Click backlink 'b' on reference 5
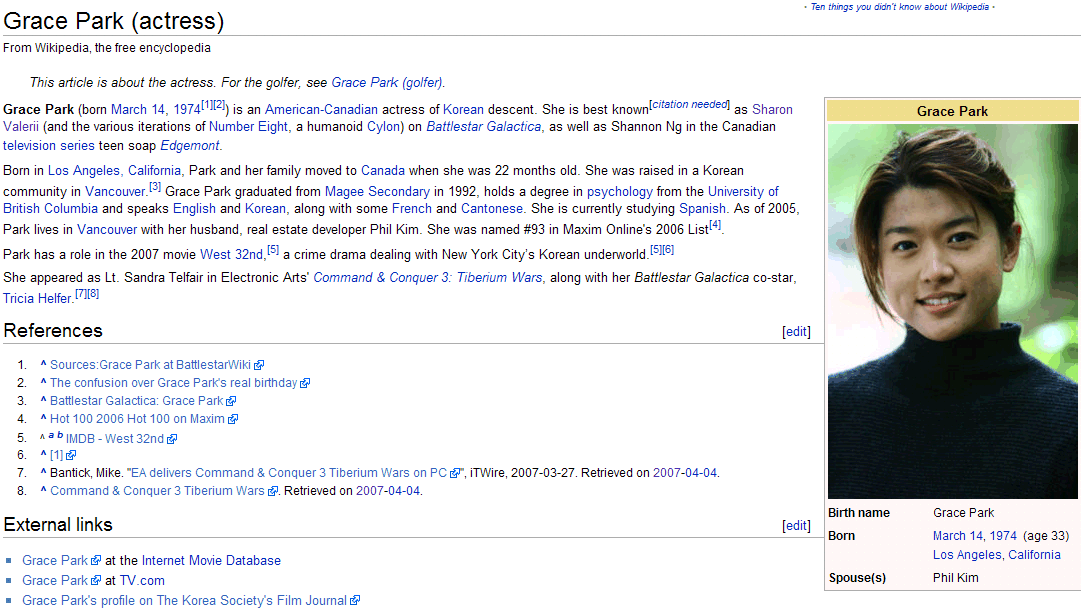The height and width of the screenshot is (609, 1081). pos(60,435)
